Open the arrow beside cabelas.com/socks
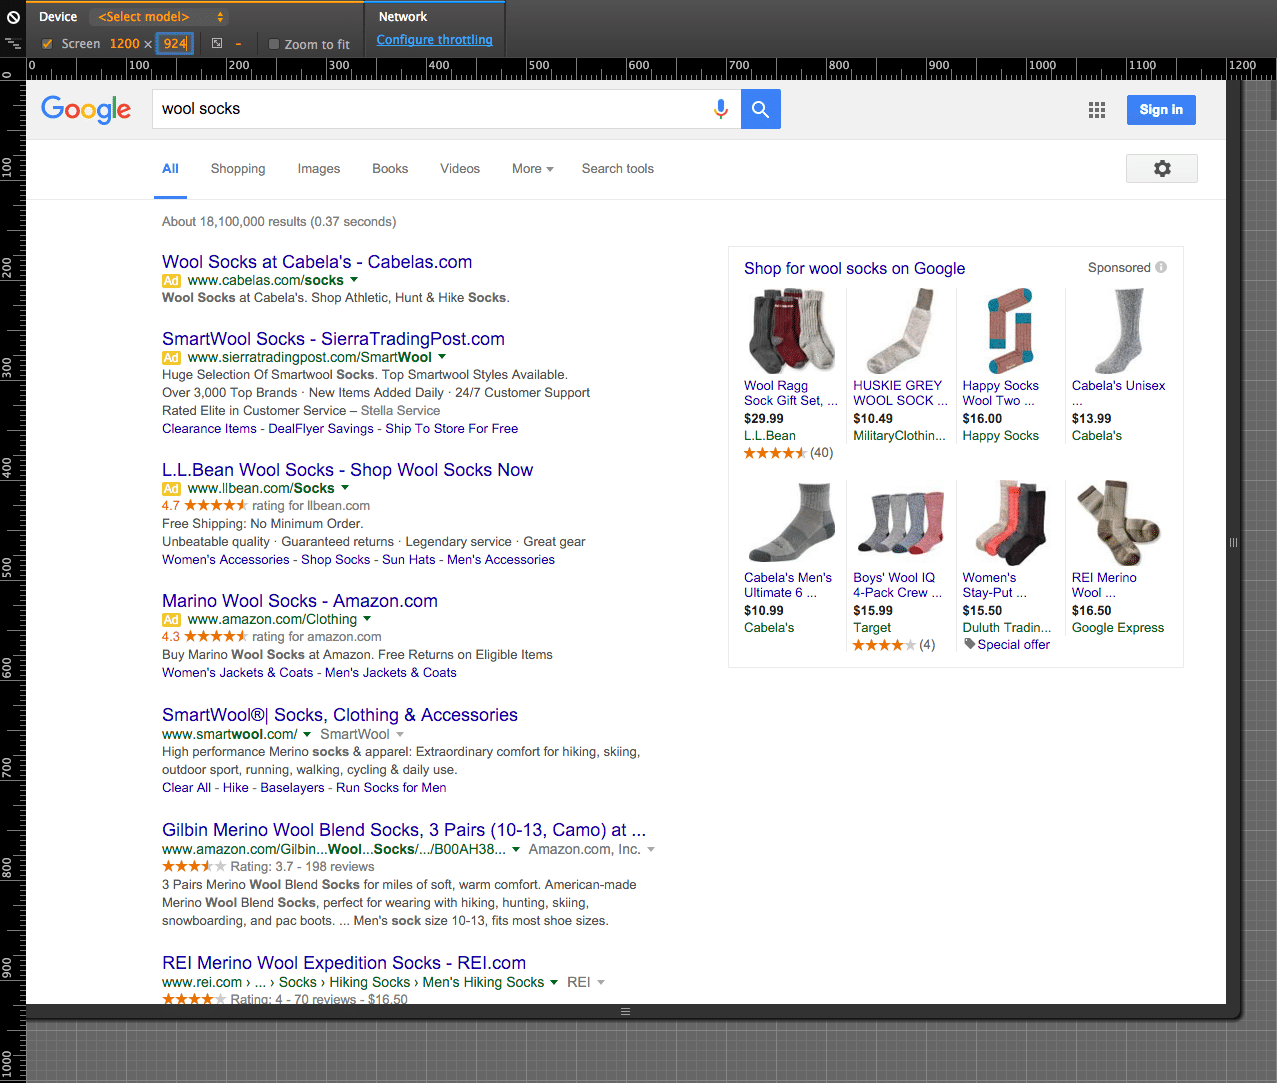This screenshot has height=1083, width=1277. click(354, 280)
